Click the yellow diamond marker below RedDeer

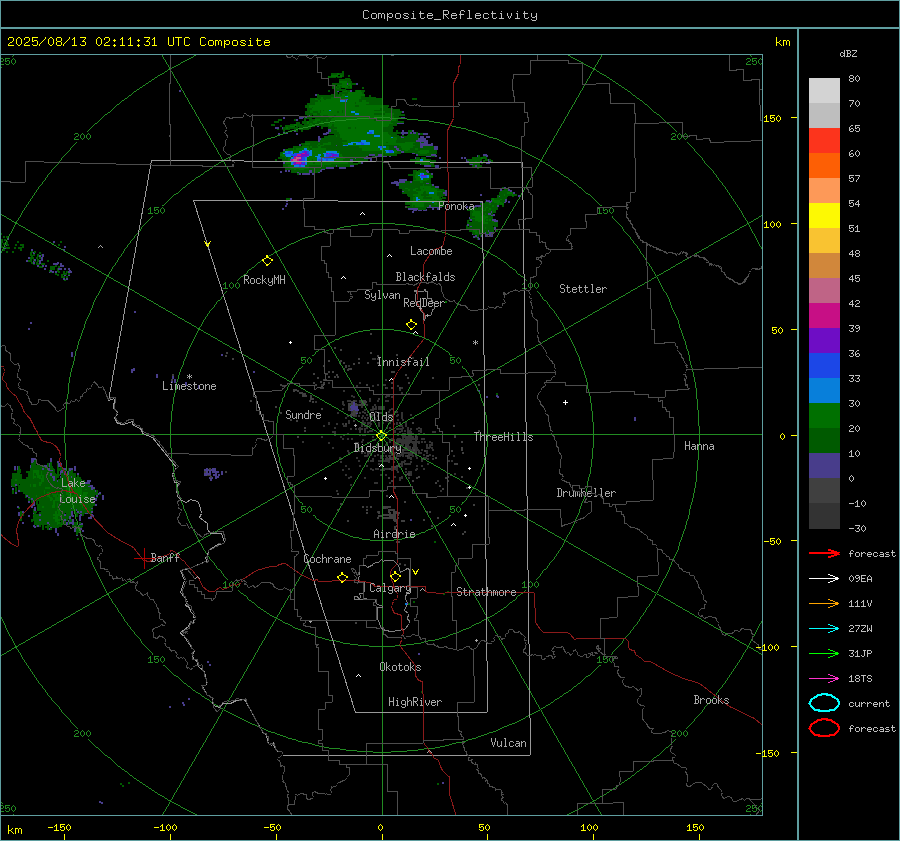[412, 325]
